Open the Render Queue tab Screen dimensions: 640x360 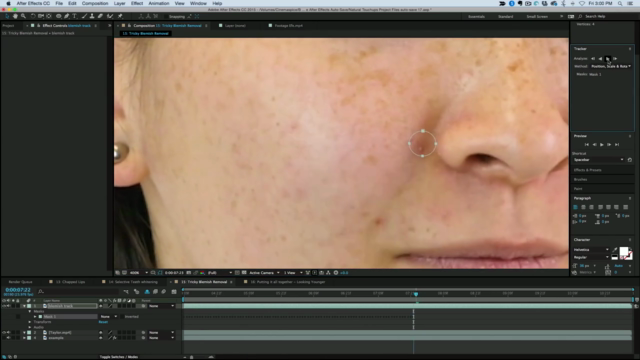click(x=20, y=282)
